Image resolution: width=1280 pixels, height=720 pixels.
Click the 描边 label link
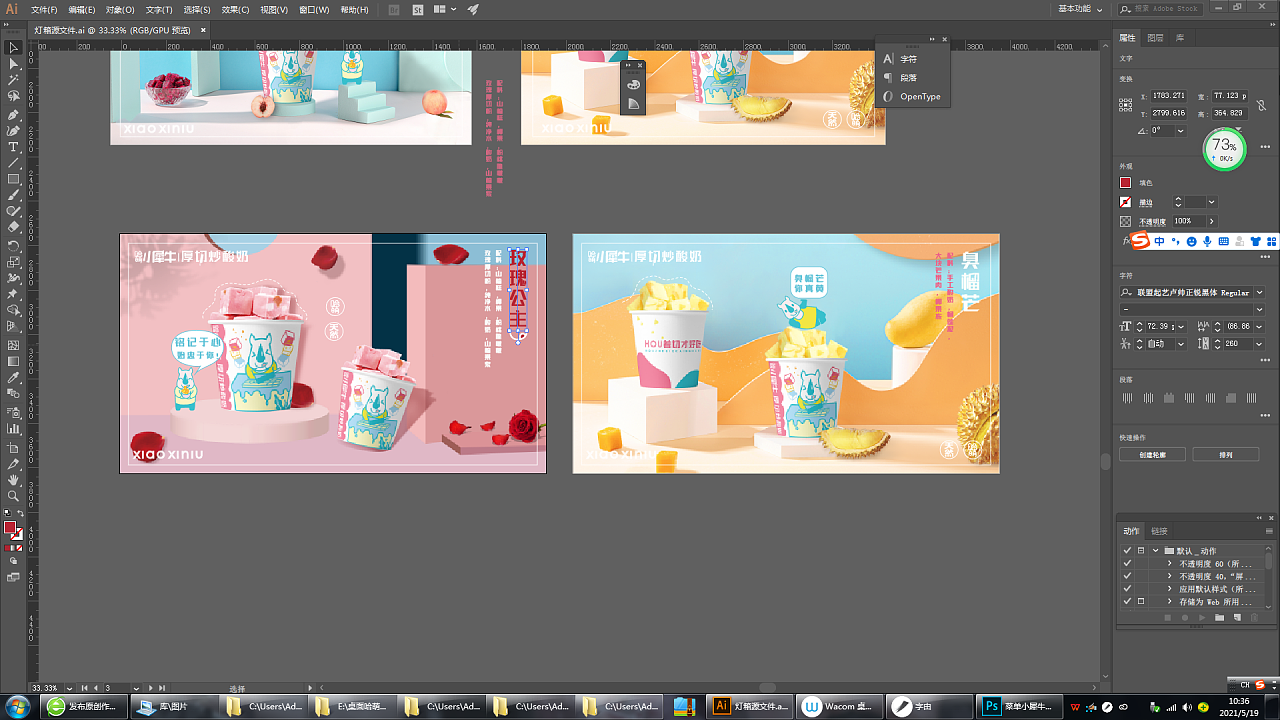pos(1146,202)
